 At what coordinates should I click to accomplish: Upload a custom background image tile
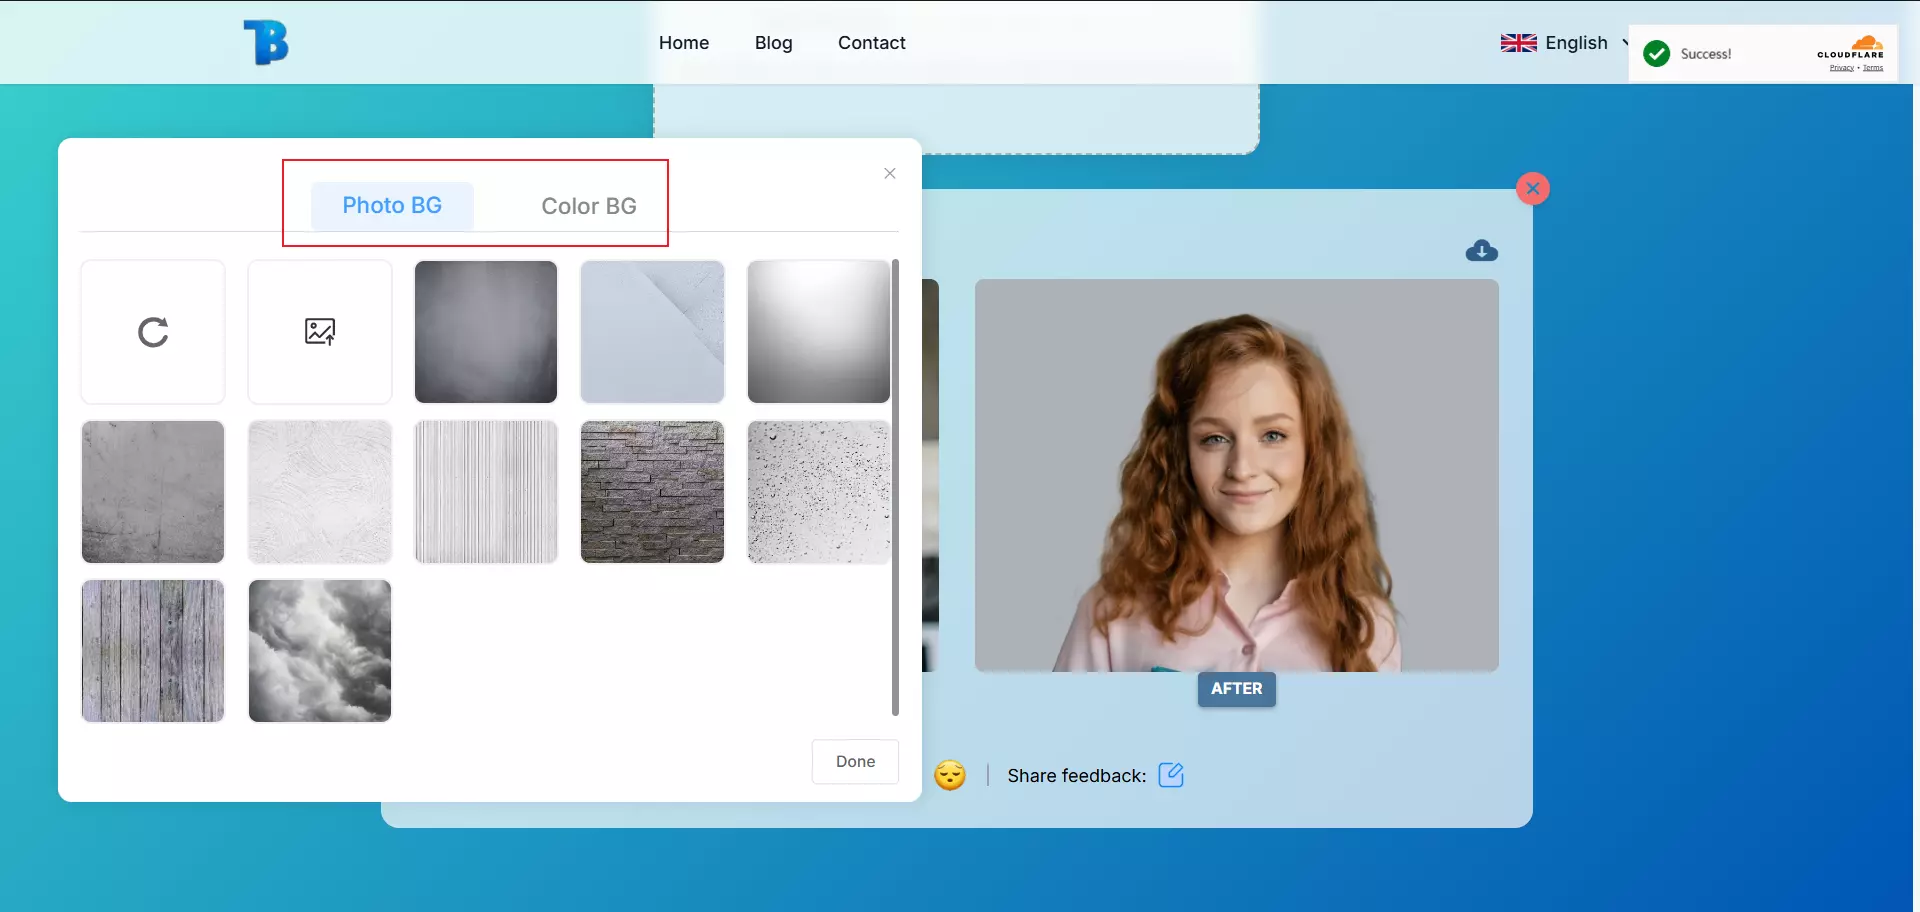320,332
